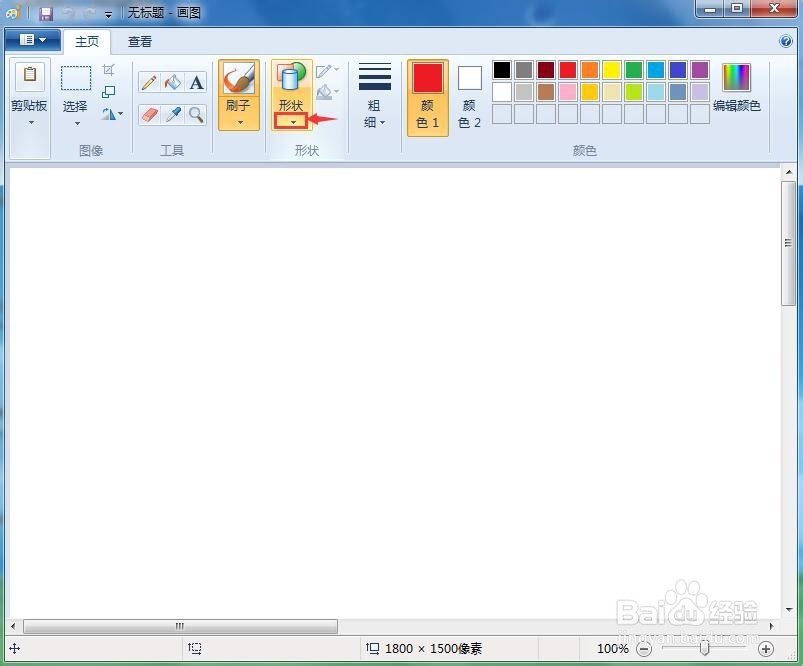This screenshot has height=666, width=803.
Task: Select the Eraser tool
Action: pyautogui.click(x=149, y=115)
